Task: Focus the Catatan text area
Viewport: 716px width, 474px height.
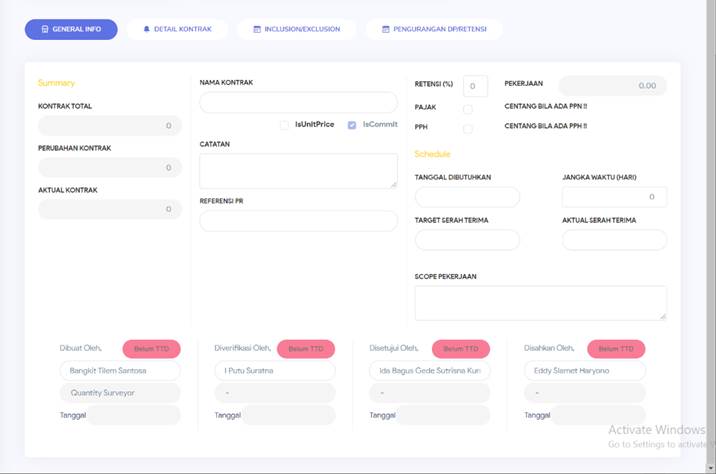Action: pos(298,171)
